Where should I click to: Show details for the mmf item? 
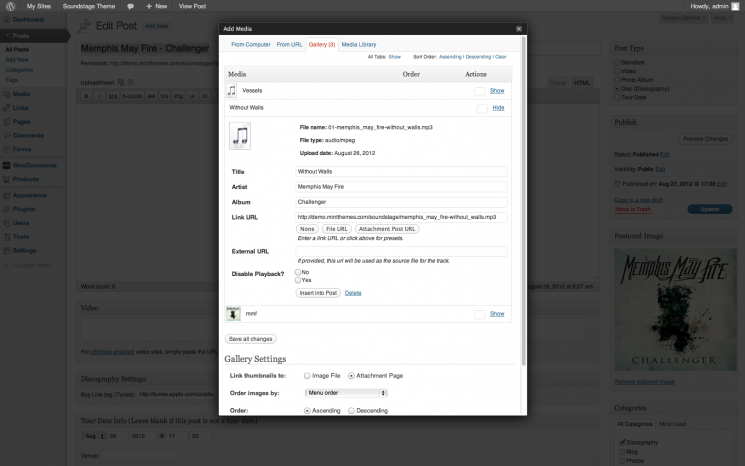[x=497, y=314]
